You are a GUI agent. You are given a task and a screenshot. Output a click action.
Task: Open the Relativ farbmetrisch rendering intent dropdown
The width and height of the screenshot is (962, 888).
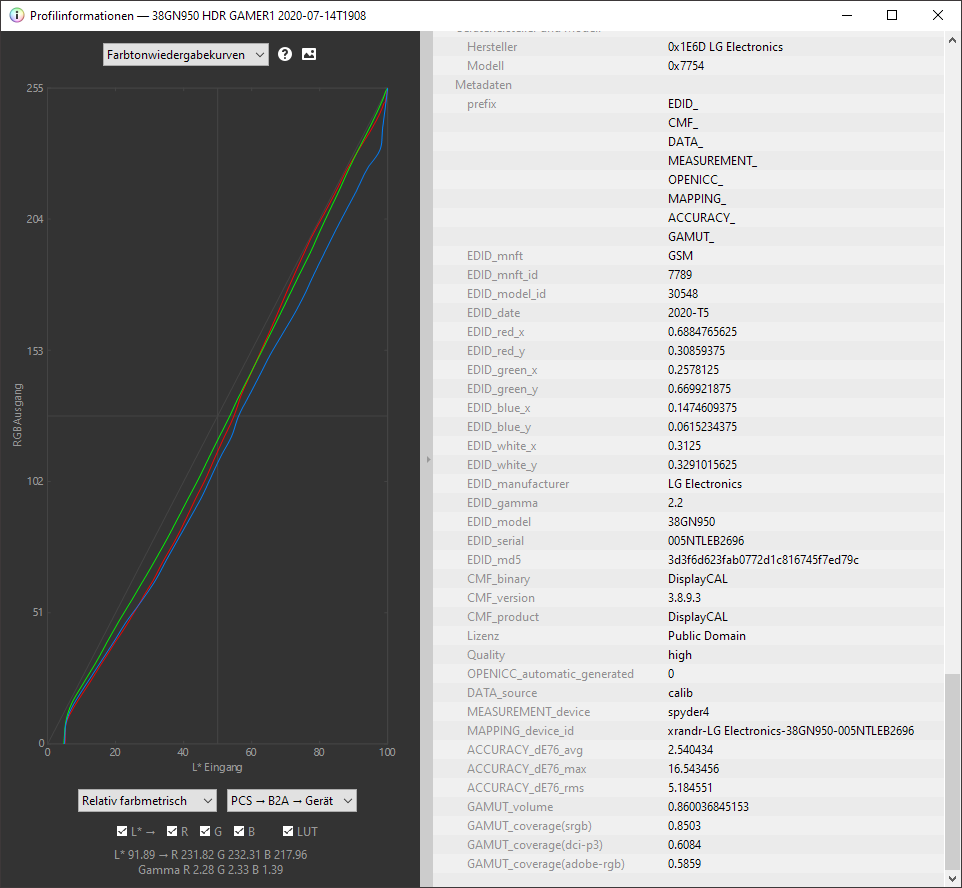pos(147,801)
